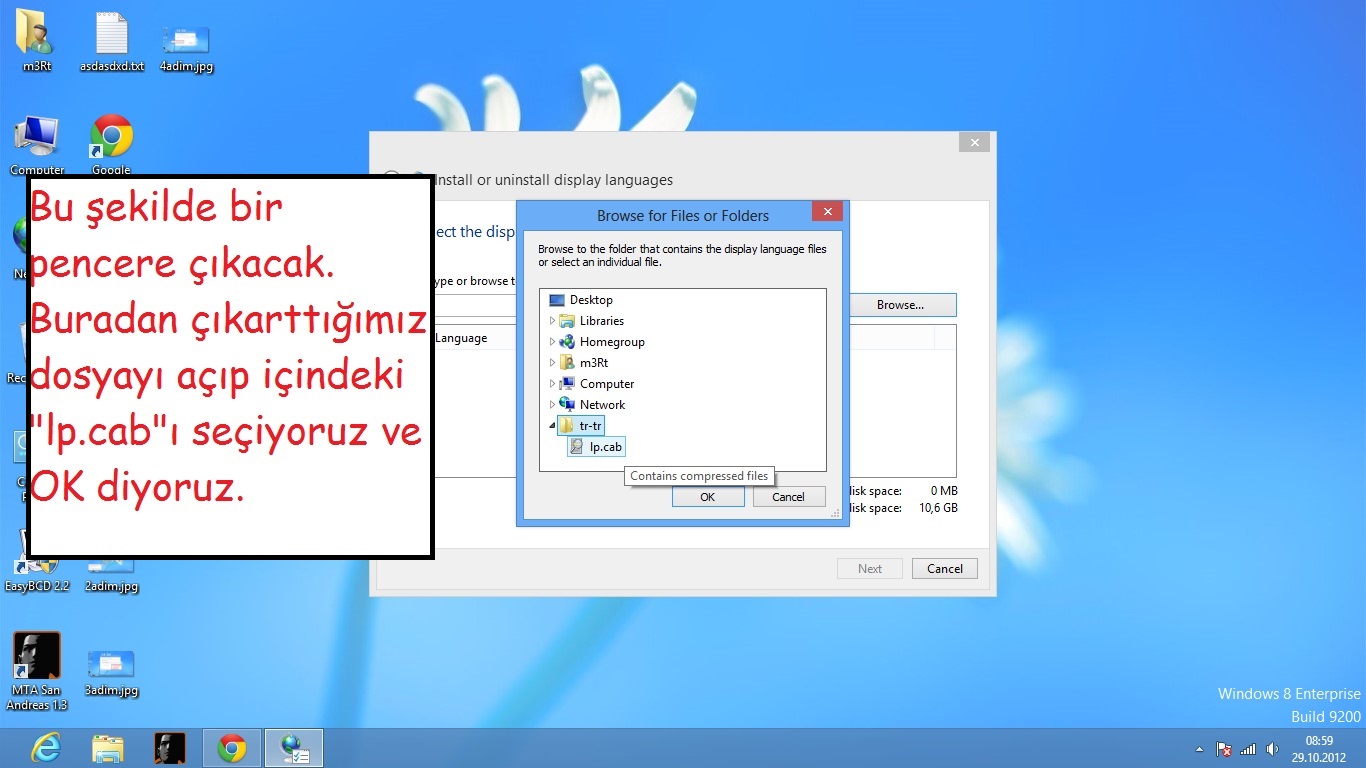Viewport: 1366px width, 768px height.
Task: Select the Google Chrome desktop shortcut
Action: [112, 146]
